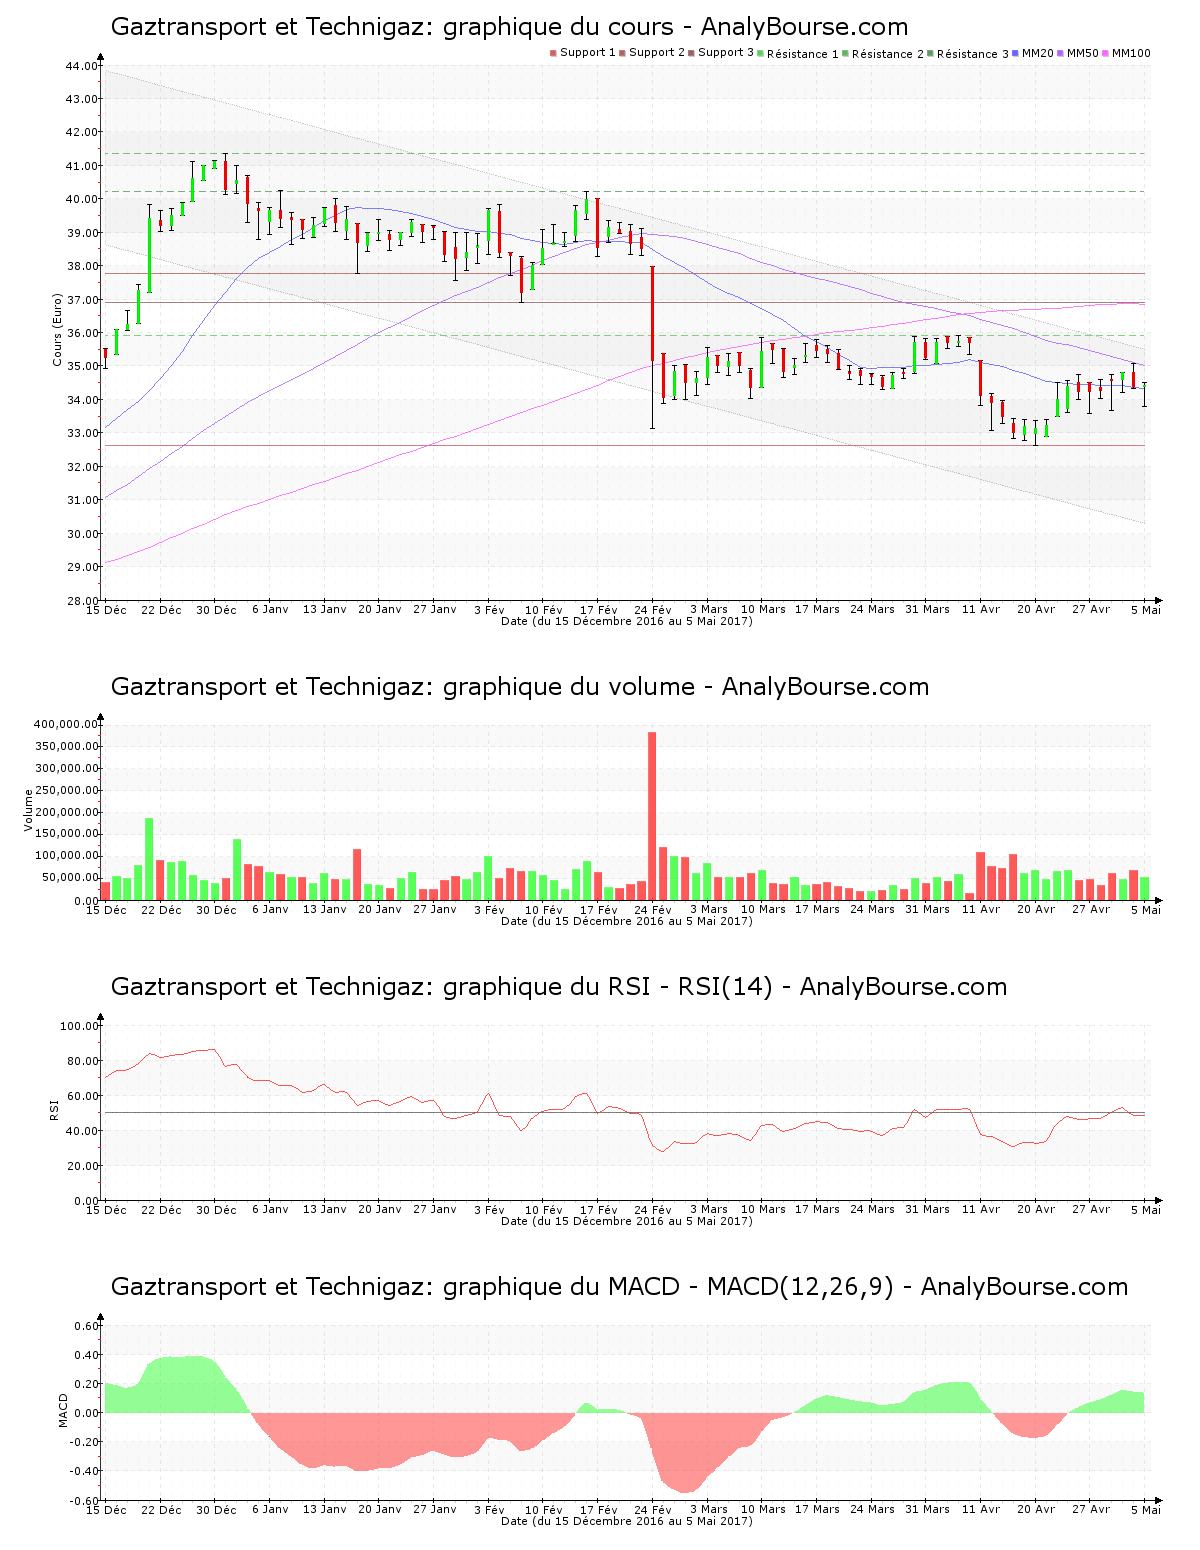Click the Support 2 legend marker
The image size is (1200, 1550).
click(x=622, y=53)
